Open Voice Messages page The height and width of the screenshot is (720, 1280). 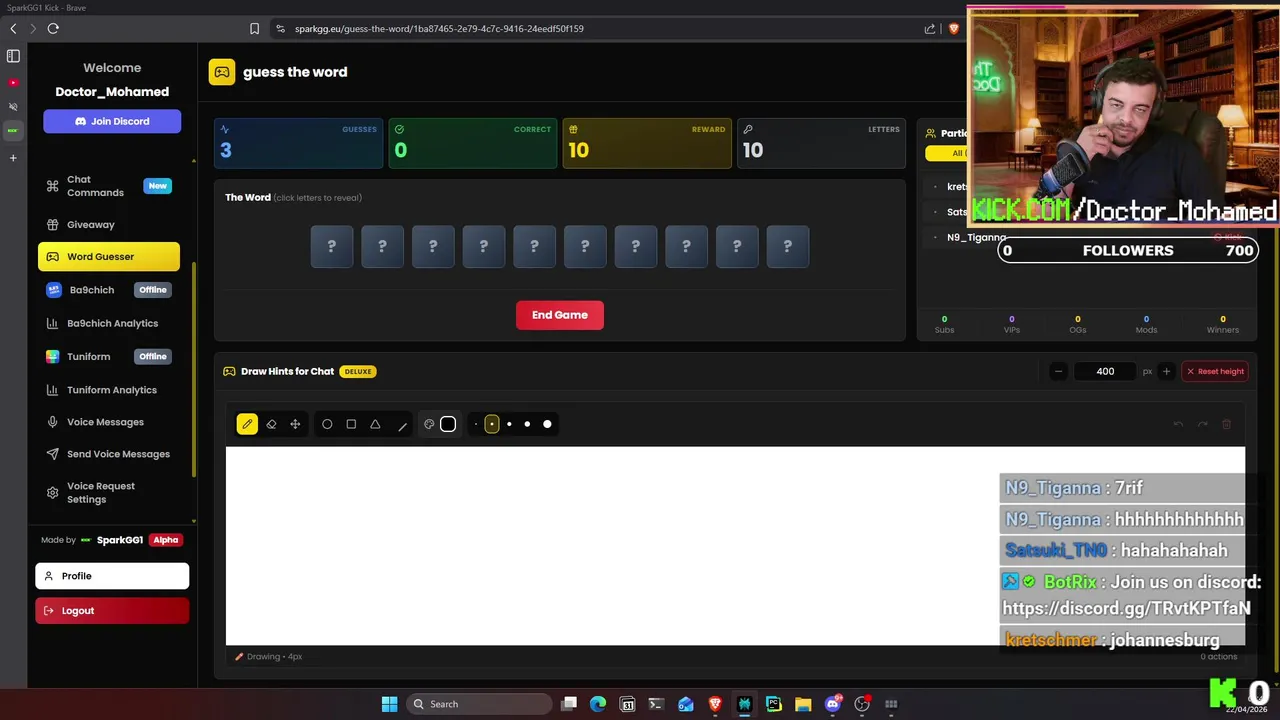109,422
